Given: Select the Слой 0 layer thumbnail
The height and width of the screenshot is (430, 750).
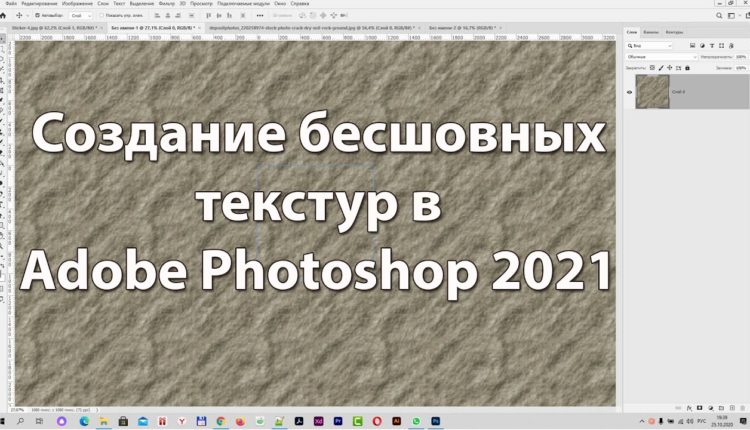Looking at the screenshot, I should click(652, 91).
